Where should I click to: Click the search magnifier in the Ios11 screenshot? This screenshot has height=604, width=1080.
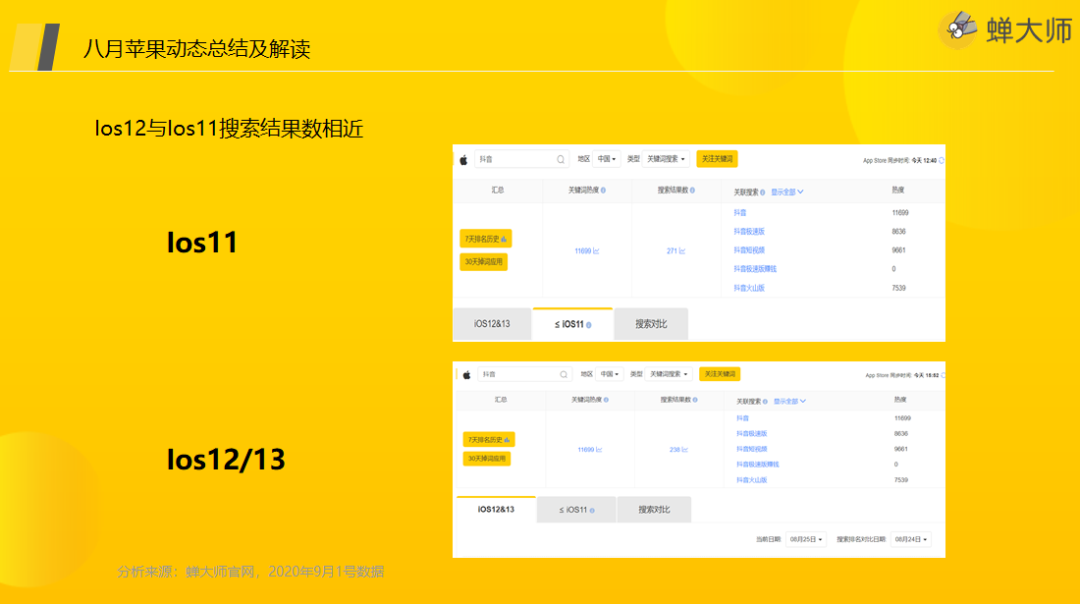pos(561,160)
